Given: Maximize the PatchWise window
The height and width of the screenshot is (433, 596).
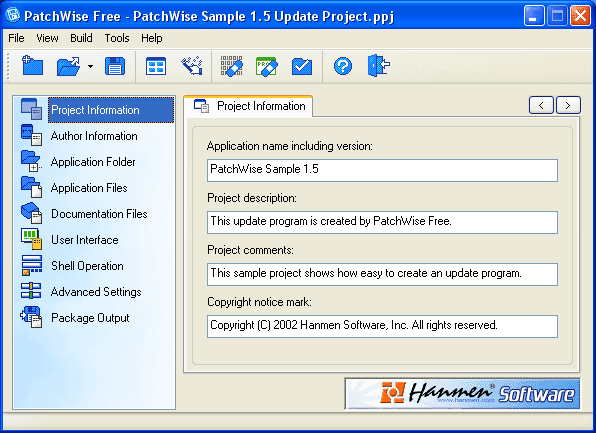Looking at the screenshot, I should [x=557, y=16].
